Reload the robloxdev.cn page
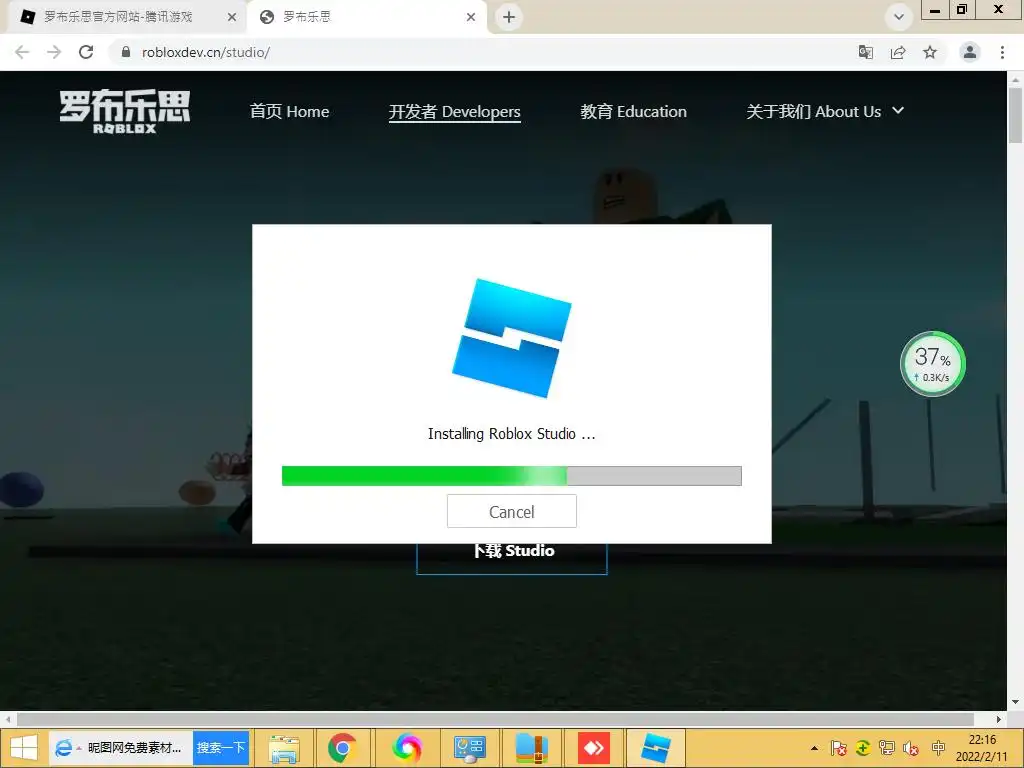The width and height of the screenshot is (1024, 768). click(86, 52)
